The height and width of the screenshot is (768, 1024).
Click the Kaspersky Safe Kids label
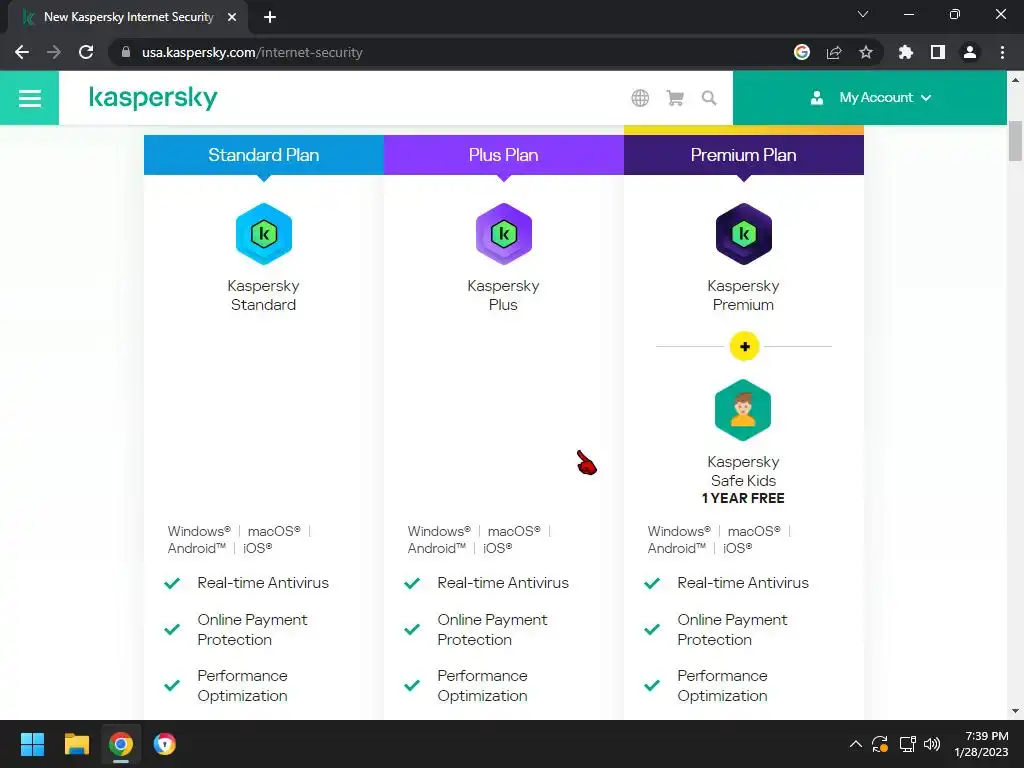(x=743, y=471)
